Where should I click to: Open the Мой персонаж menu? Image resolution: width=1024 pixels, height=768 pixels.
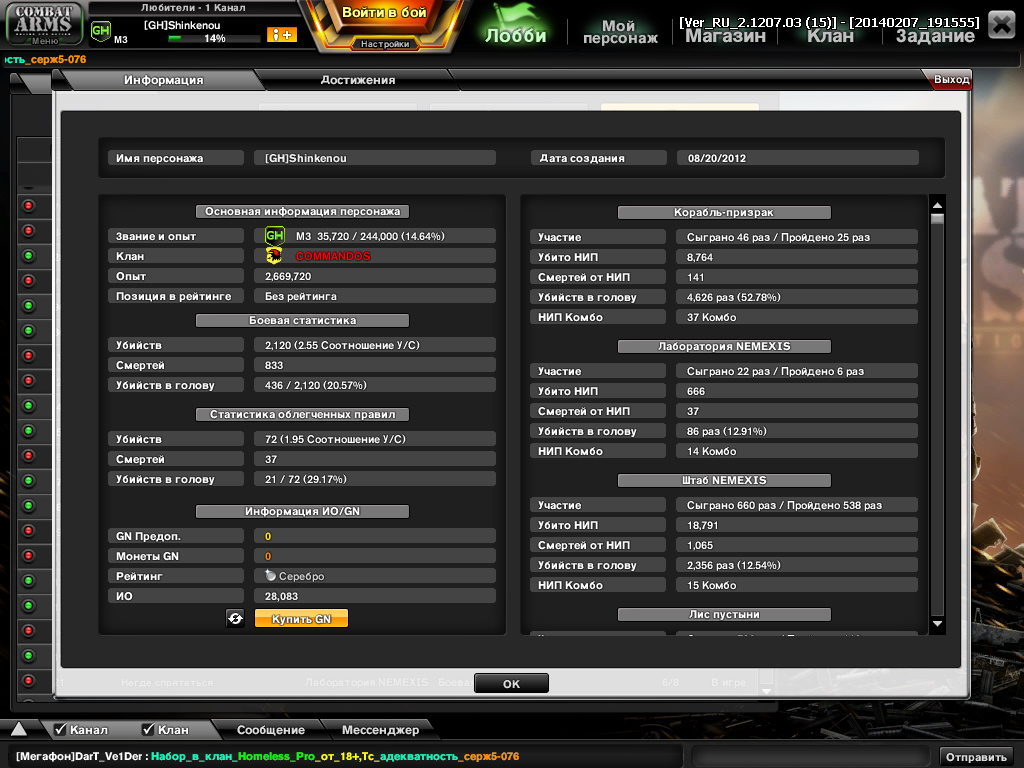point(620,31)
